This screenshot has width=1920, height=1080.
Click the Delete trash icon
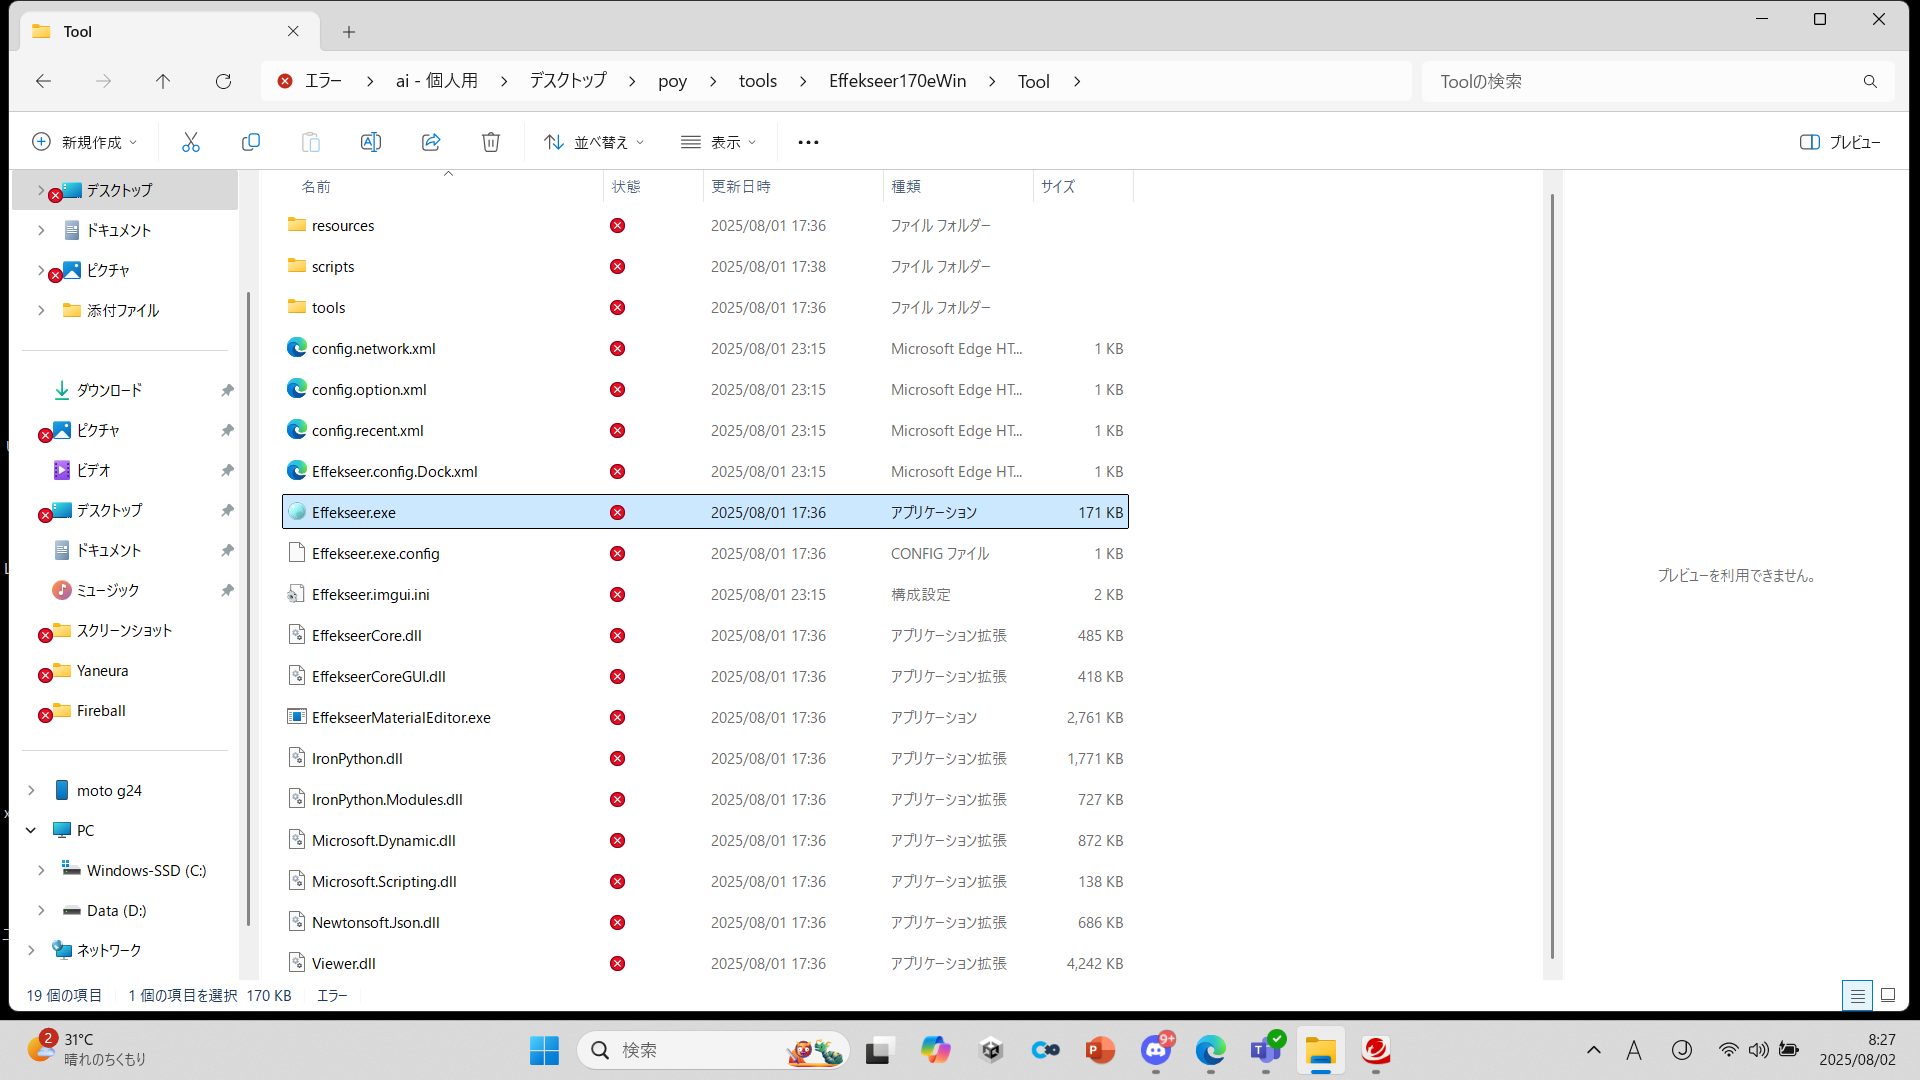(x=491, y=142)
